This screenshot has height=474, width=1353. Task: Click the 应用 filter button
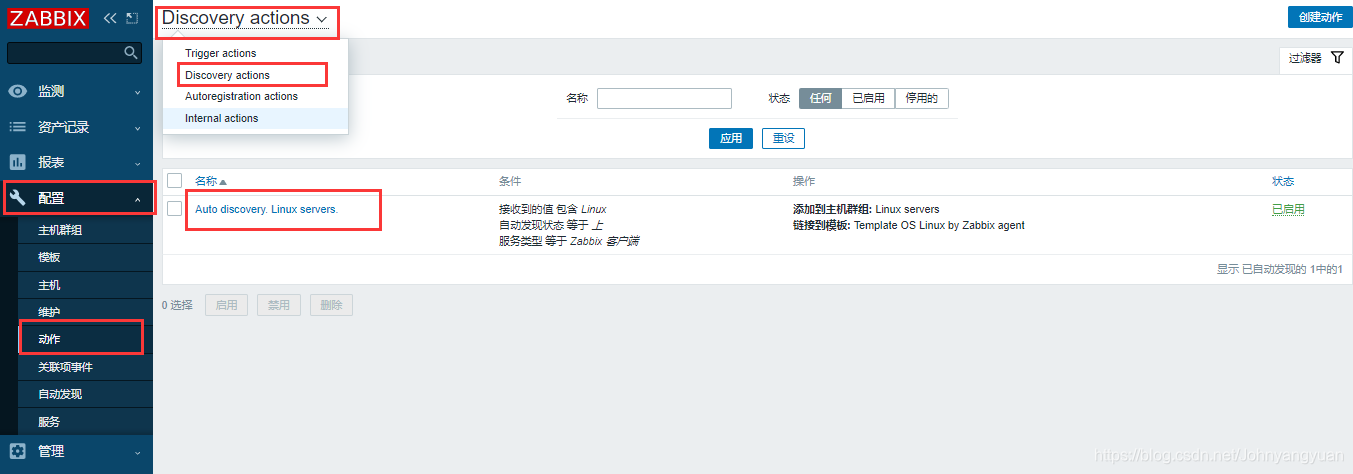coord(731,138)
